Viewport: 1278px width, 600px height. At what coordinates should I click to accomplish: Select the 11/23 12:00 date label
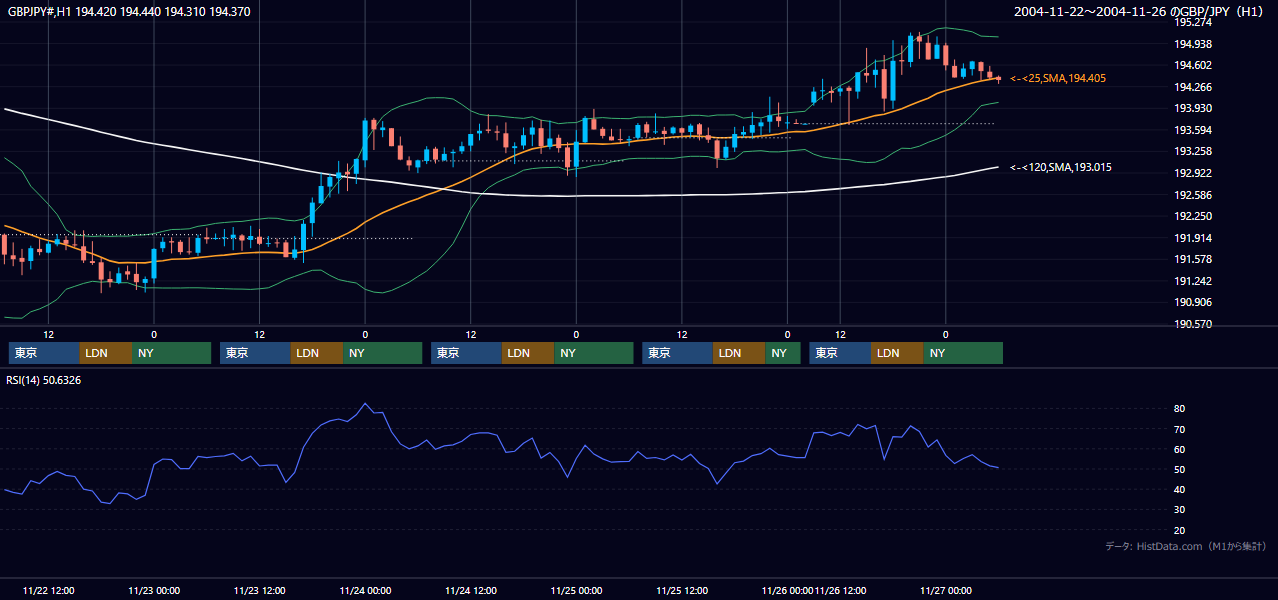click(x=259, y=590)
